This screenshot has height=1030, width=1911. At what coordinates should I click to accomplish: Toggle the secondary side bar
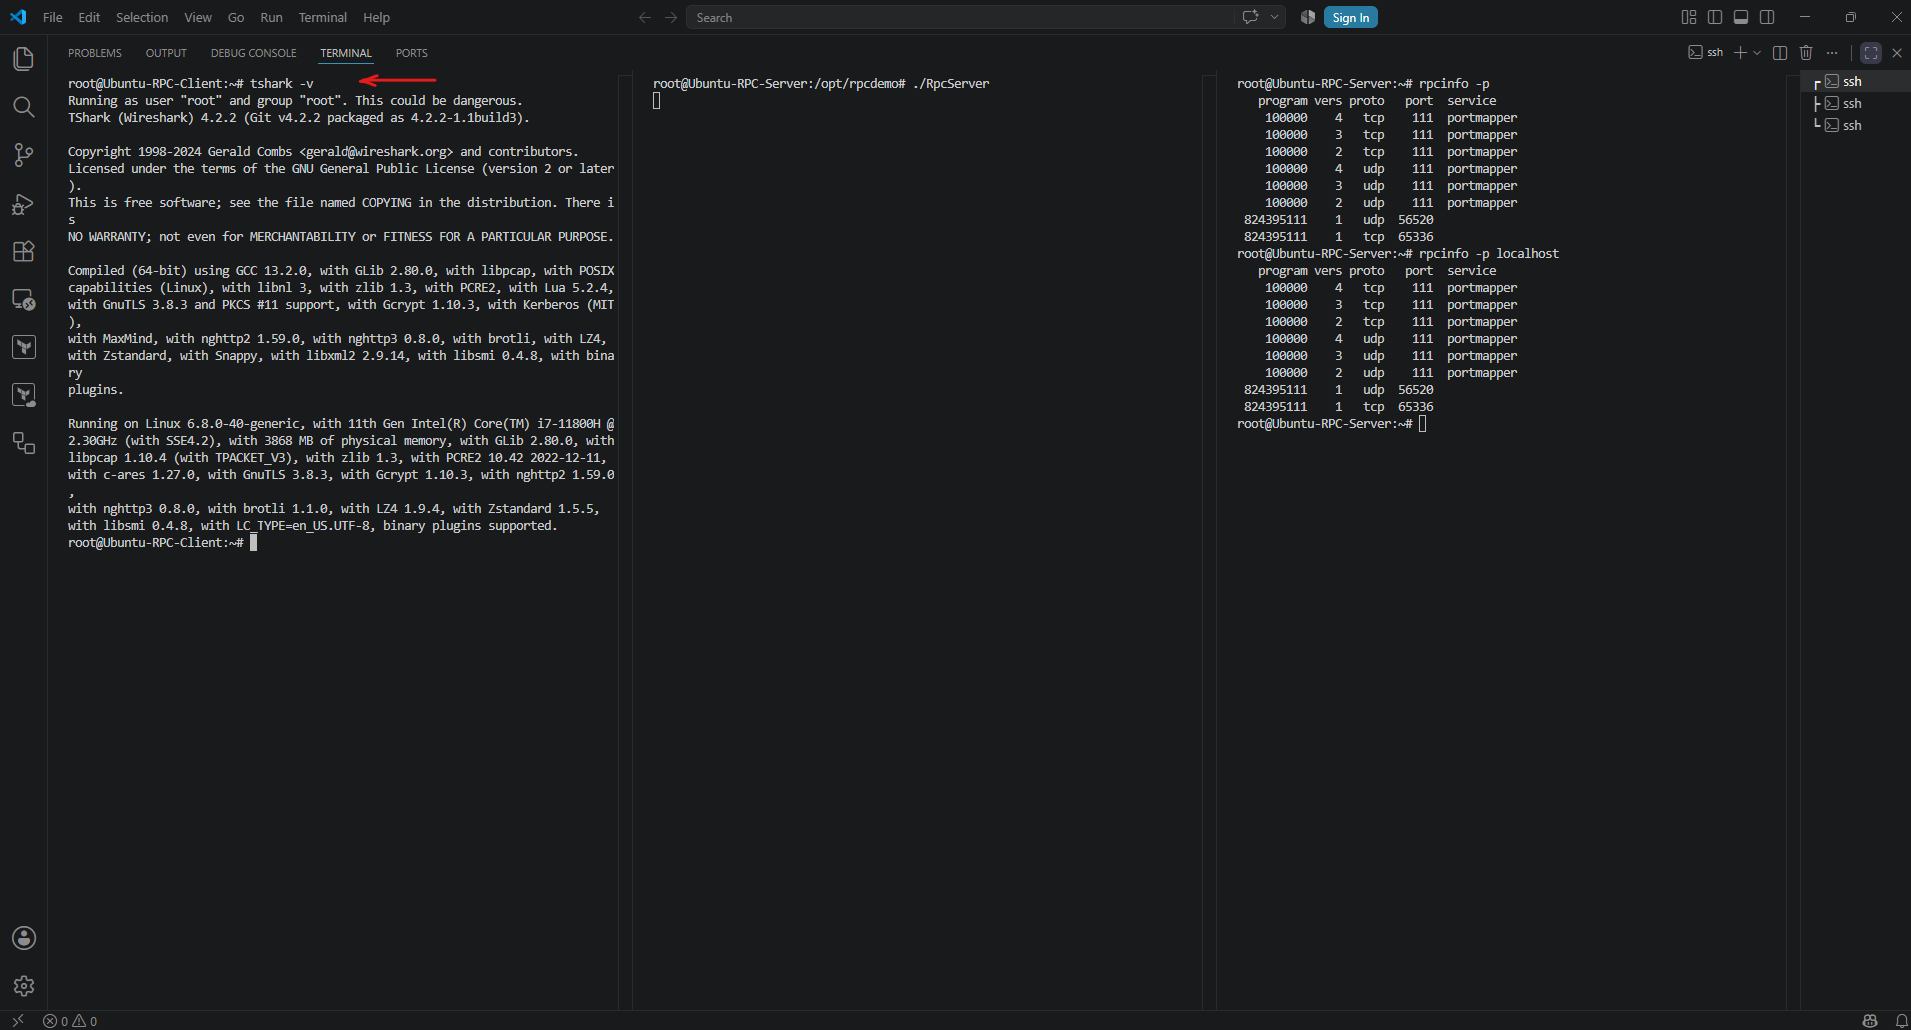click(x=1767, y=17)
